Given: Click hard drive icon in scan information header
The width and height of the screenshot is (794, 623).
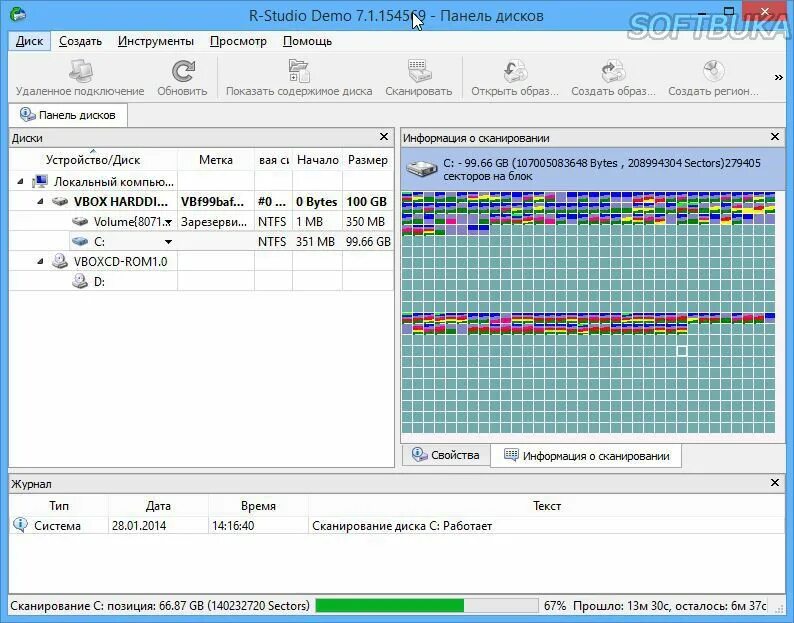Looking at the screenshot, I should pos(421,169).
